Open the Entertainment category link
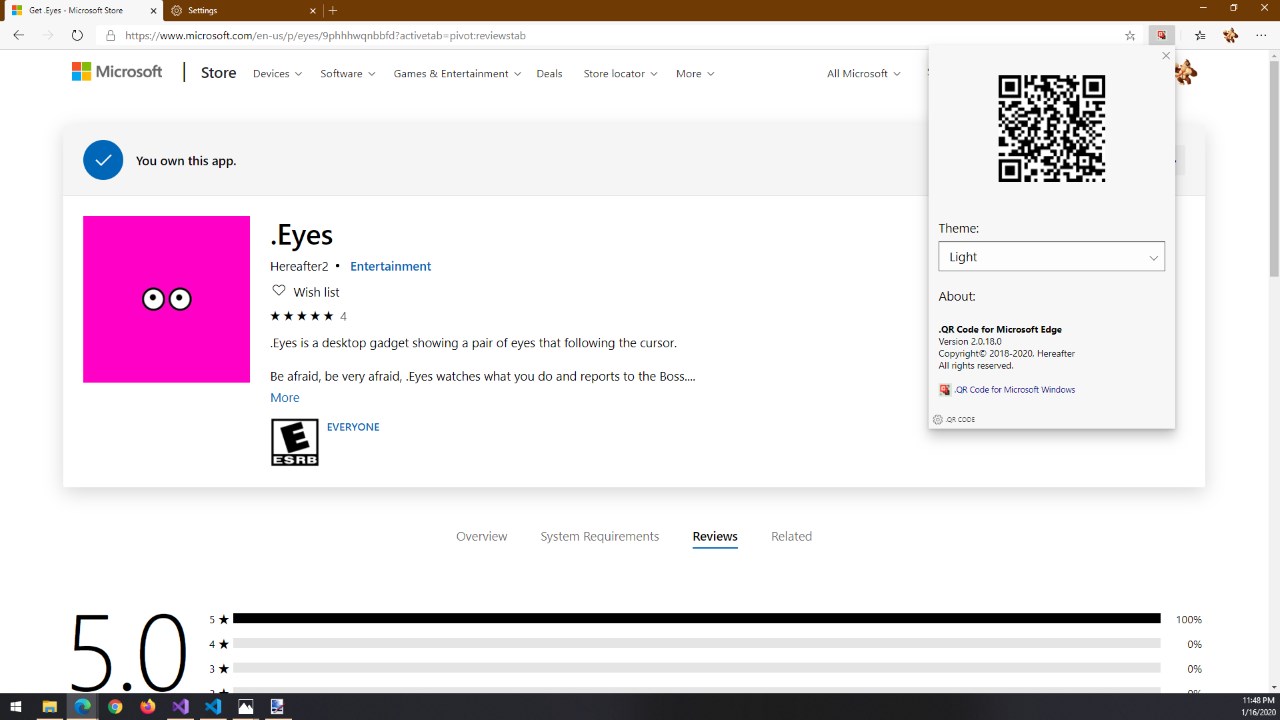The image size is (1280, 720). click(x=390, y=266)
